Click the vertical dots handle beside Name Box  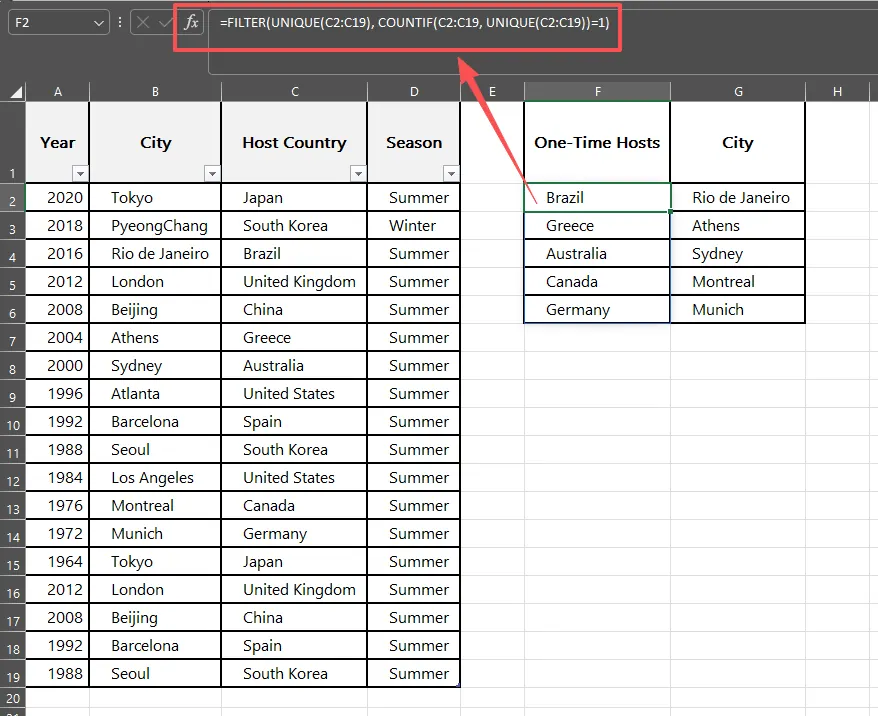tap(121, 21)
